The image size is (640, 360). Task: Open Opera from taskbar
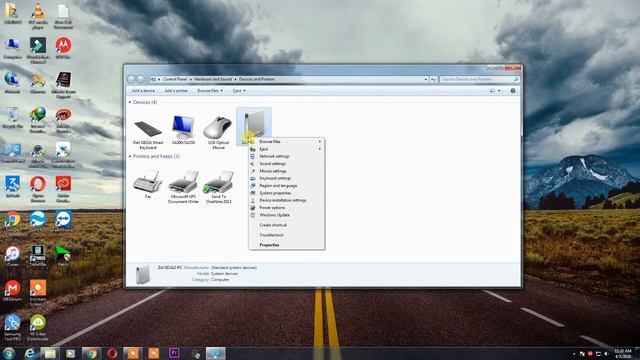(112, 353)
